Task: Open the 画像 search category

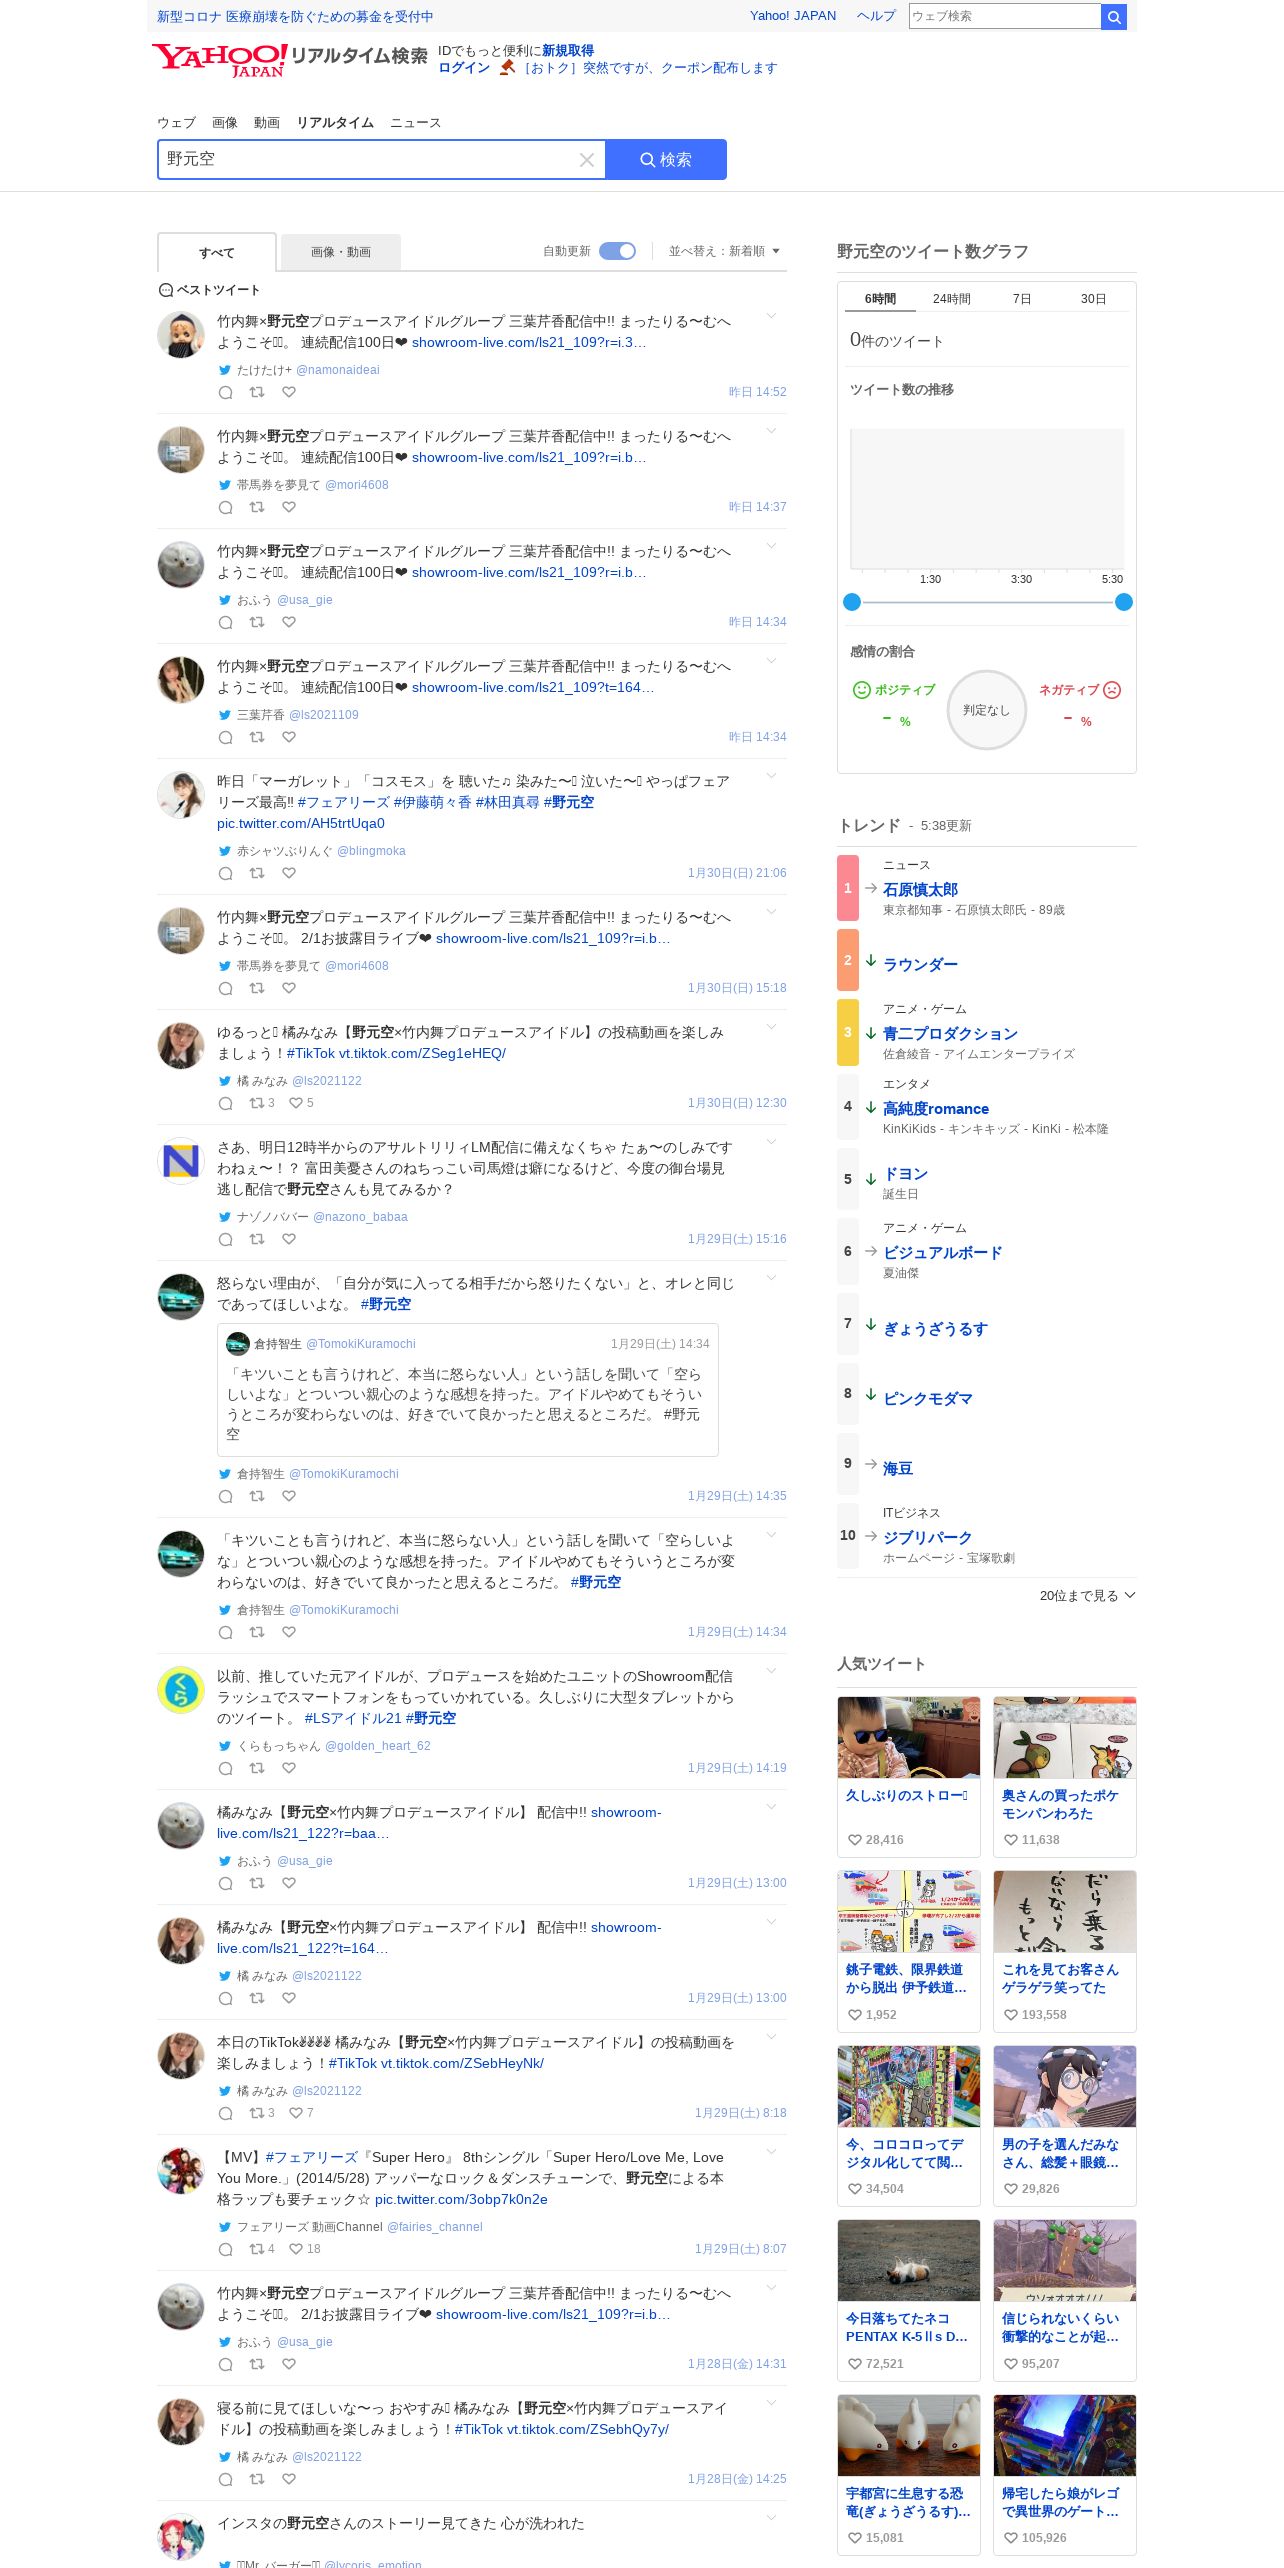Action: [x=225, y=123]
